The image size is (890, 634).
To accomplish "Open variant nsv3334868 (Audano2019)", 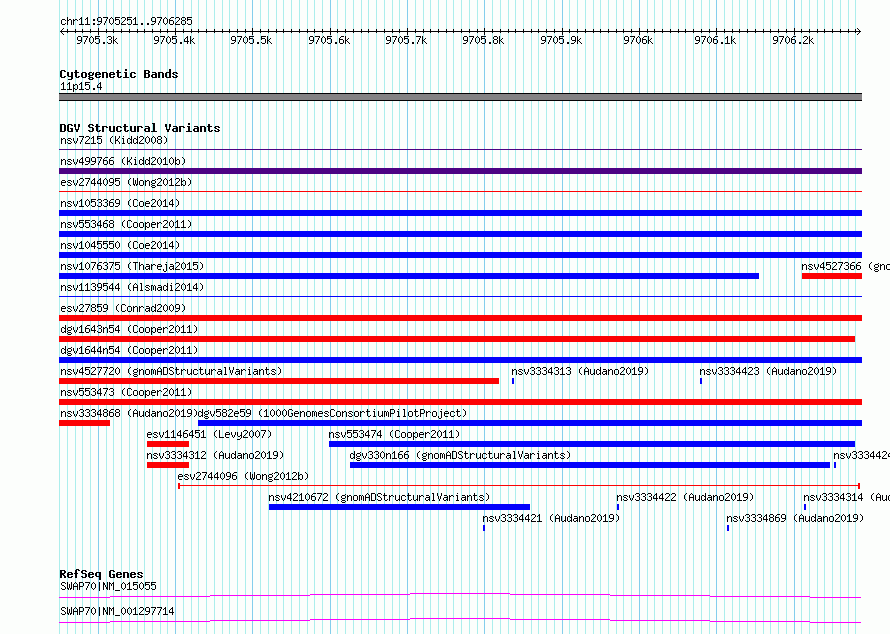I will (x=129, y=413).
